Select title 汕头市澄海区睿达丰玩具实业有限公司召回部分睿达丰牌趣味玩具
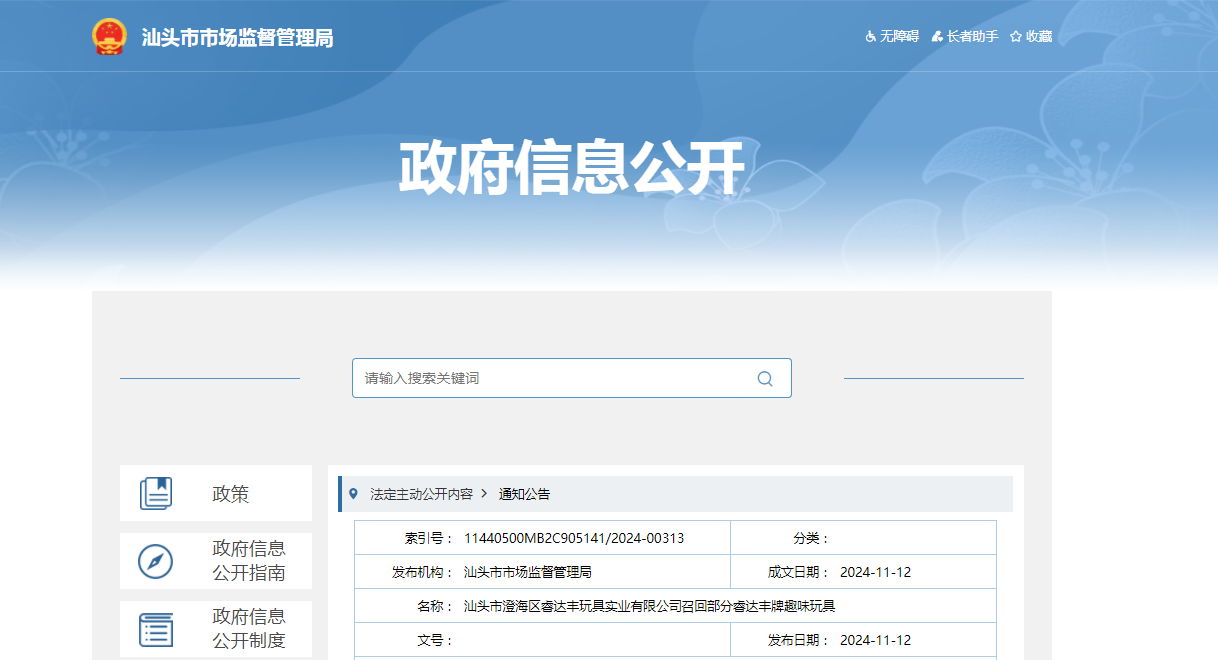This screenshot has width=1218, height=660. coord(649,606)
